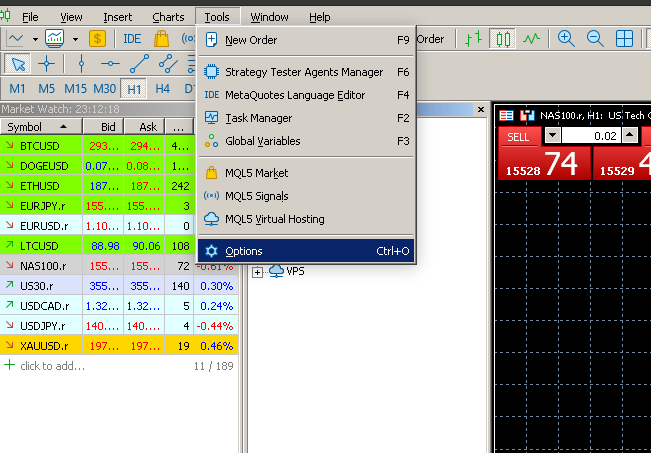Click the Bid column header
This screenshot has height=453, width=651.
103,127
